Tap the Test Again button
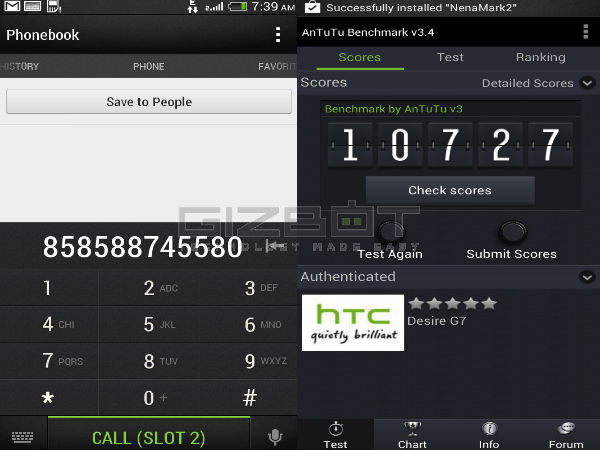The height and width of the screenshot is (450, 600). [390, 241]
